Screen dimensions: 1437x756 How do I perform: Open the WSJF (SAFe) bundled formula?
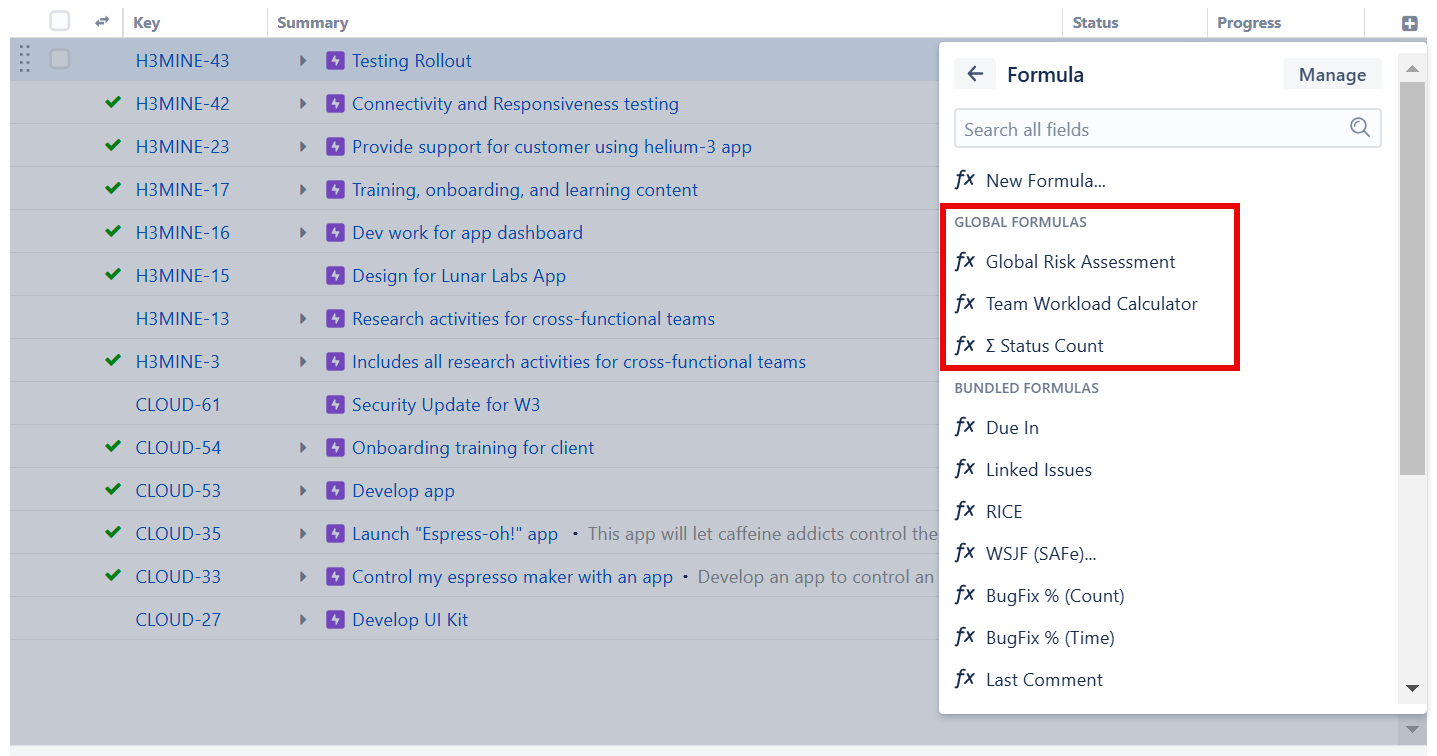pos(1040,552)
